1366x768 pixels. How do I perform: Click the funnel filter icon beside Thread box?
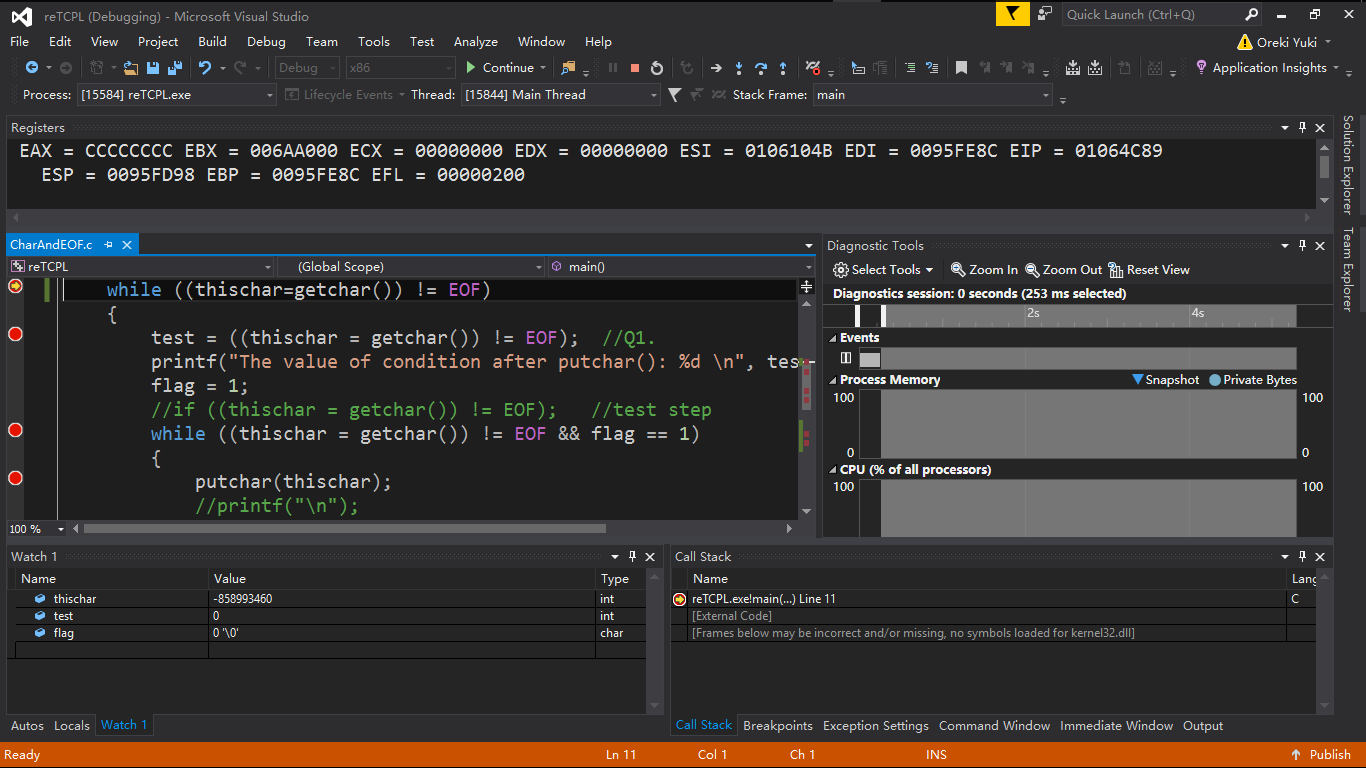click(675, 94)
